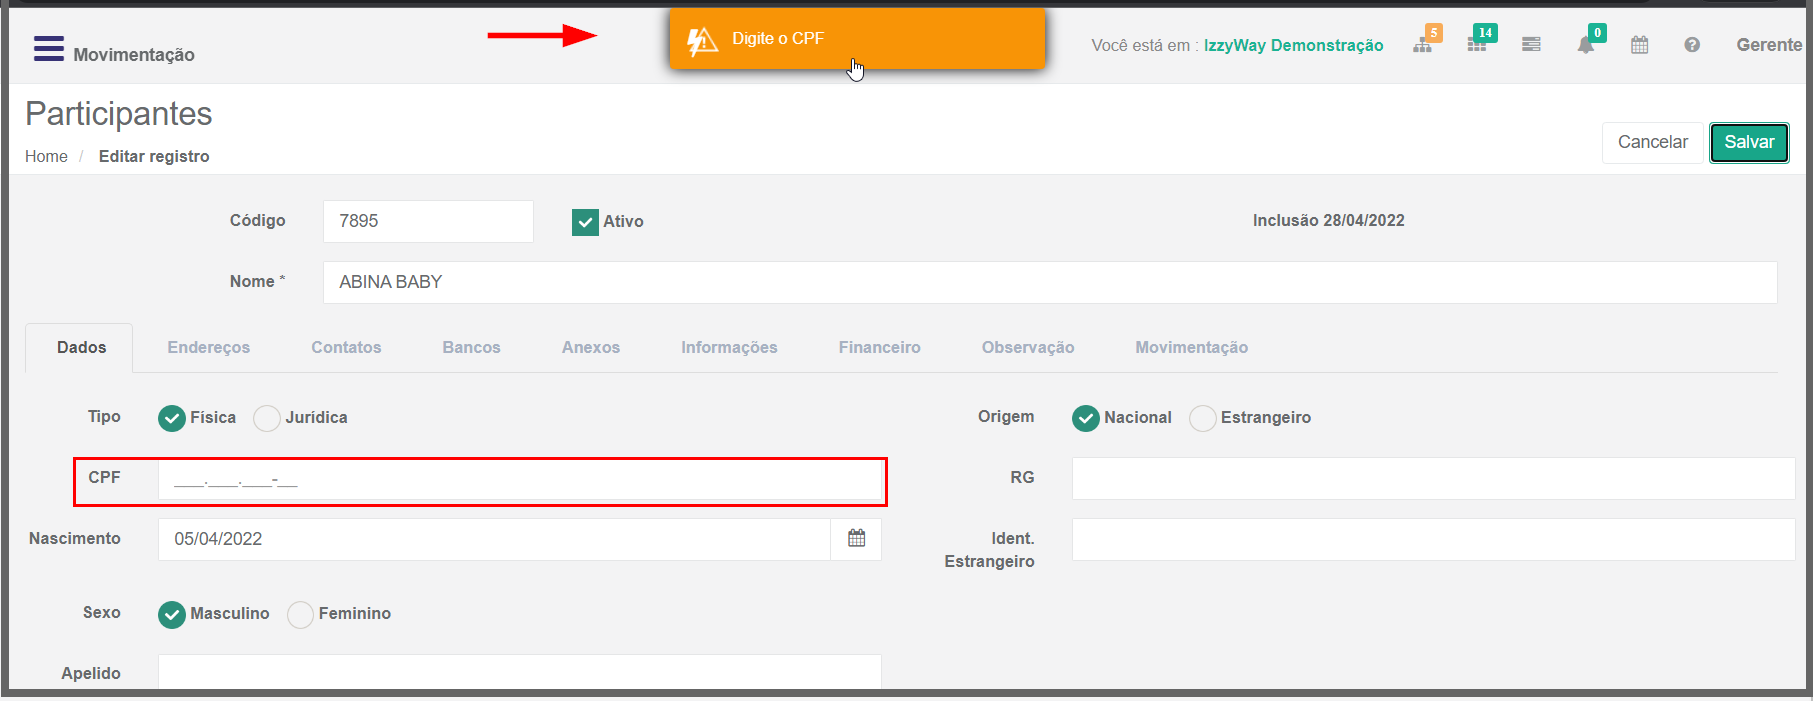Image resolution: width=1813 pixels, height=701 pixels.
Task: Open the Gerente user menu
Action: click(1768, 45)
